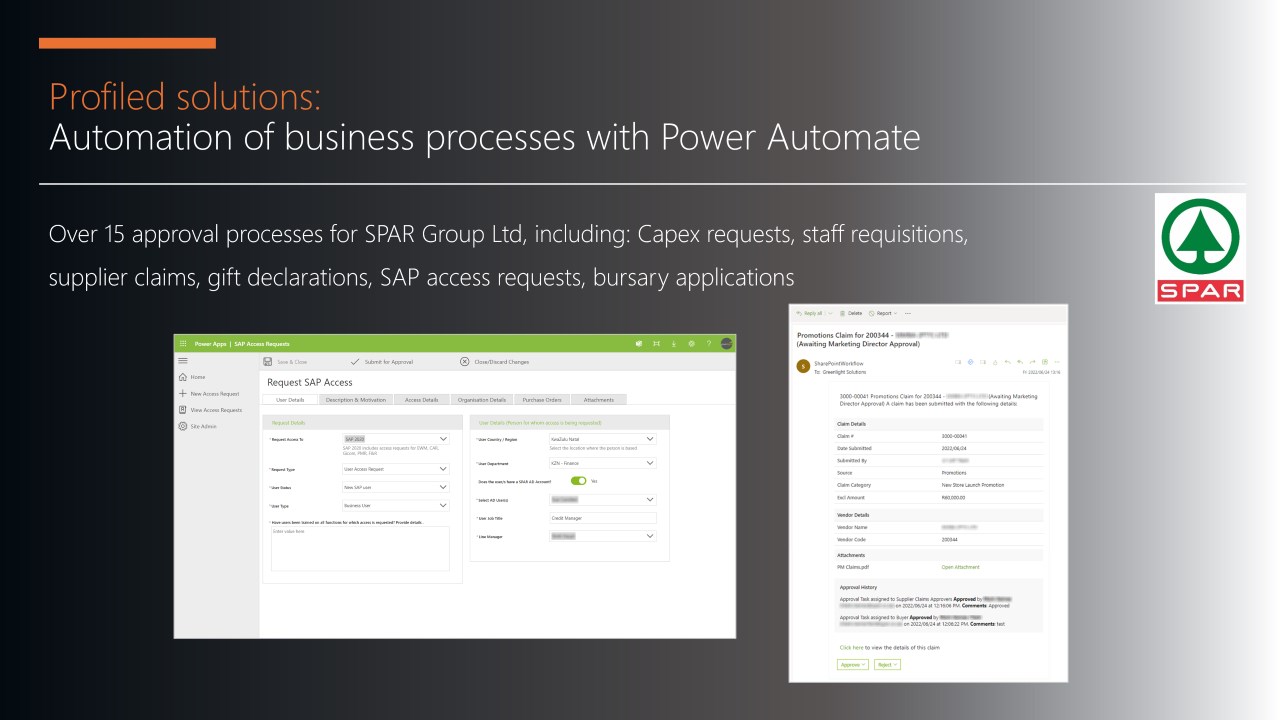Click the help question mark in header
1280x720 pixels.
click(708, 343)
